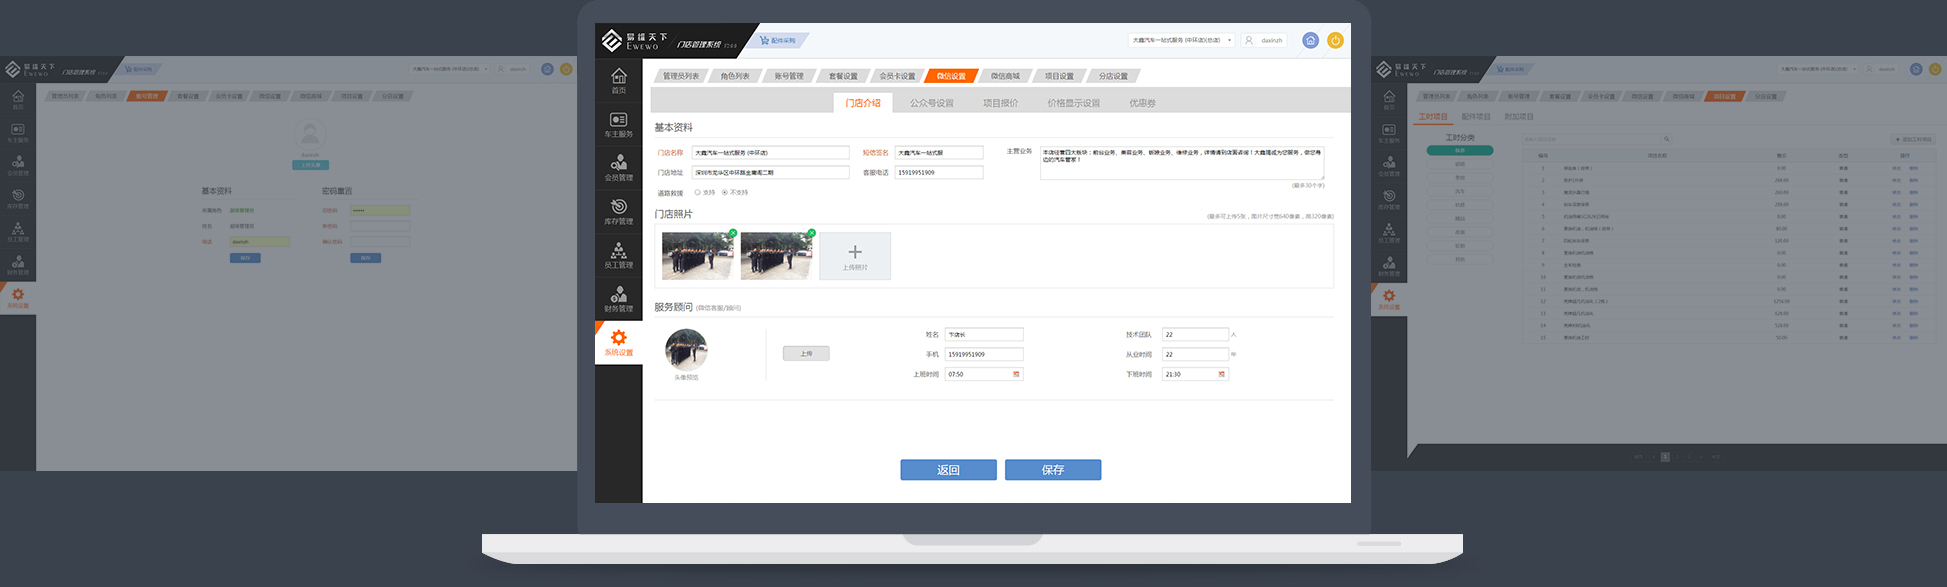Click the 门店名称 input field
This screenshot has height=587, width=1947.
click(x=770, y=153)
